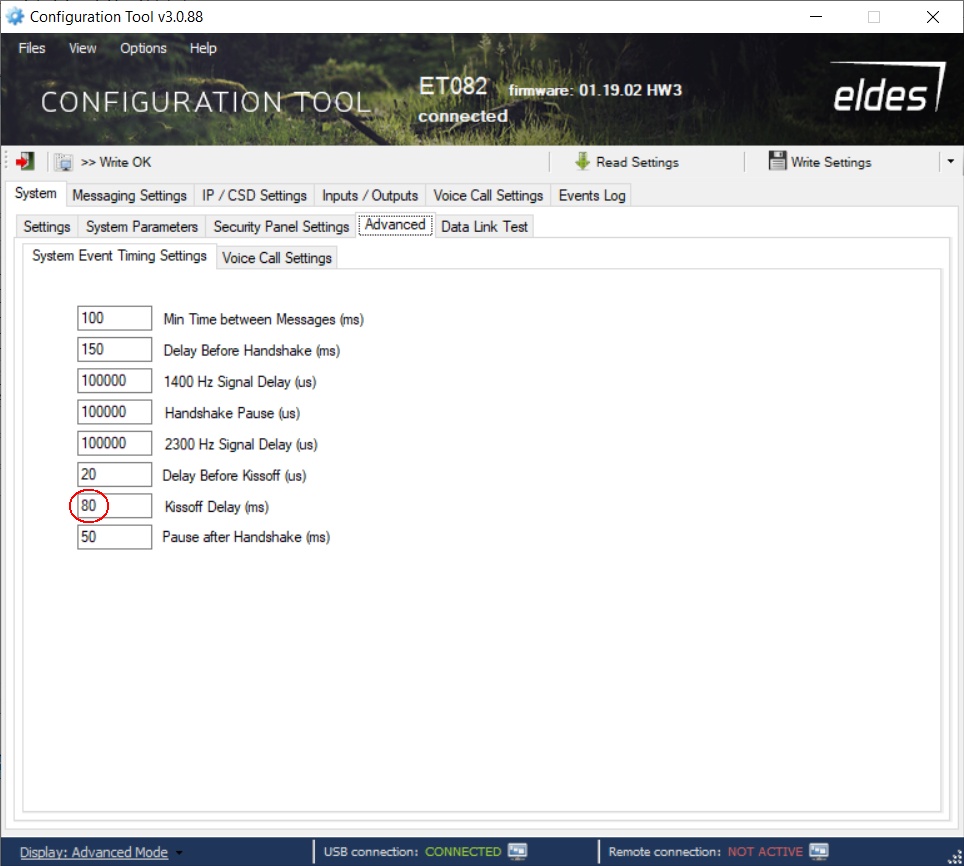Switch to Messaging Settings tab
The image size is (964, 866).
(130, 195)
